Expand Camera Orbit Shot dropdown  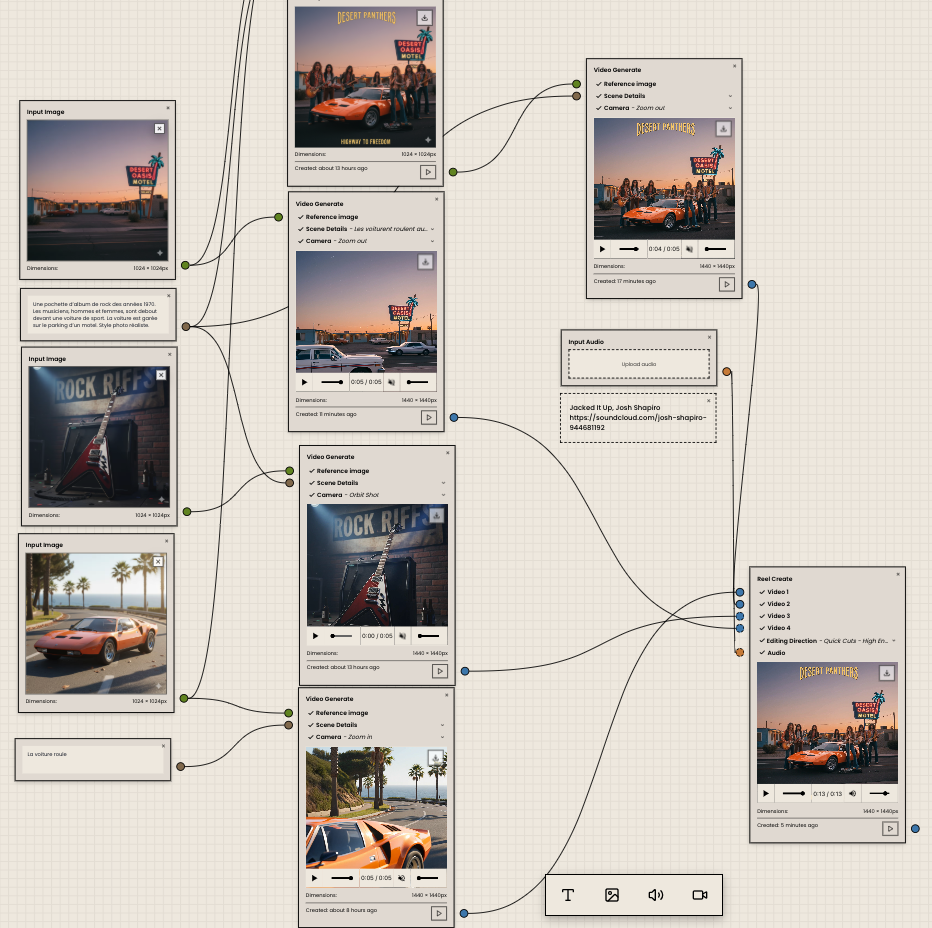(x=442, y=495)
